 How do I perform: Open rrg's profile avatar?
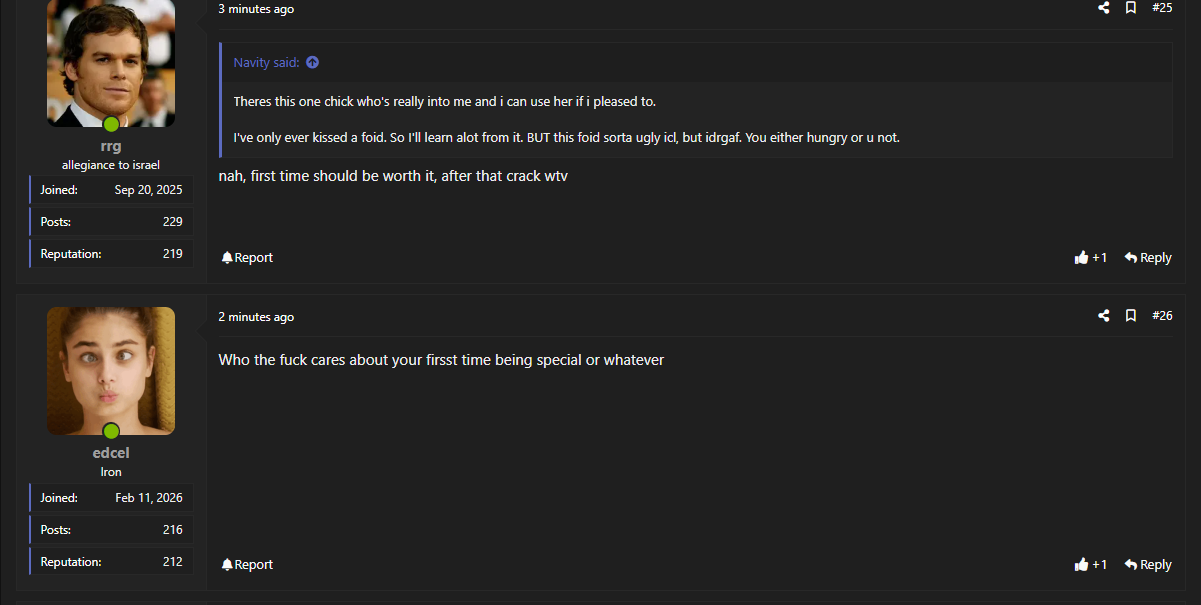coord(111,62)
